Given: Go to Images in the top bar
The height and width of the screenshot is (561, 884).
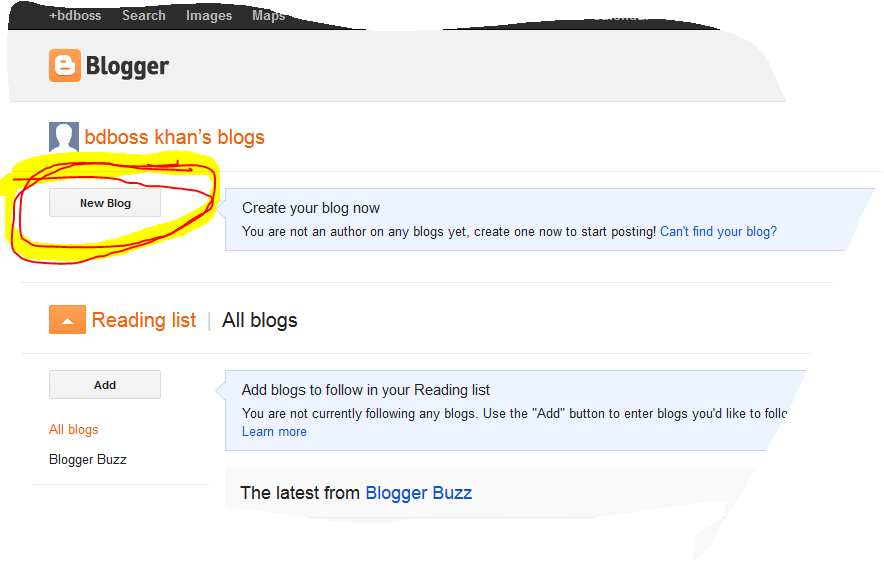Looking at the screenshot, I should pos(209,16).
